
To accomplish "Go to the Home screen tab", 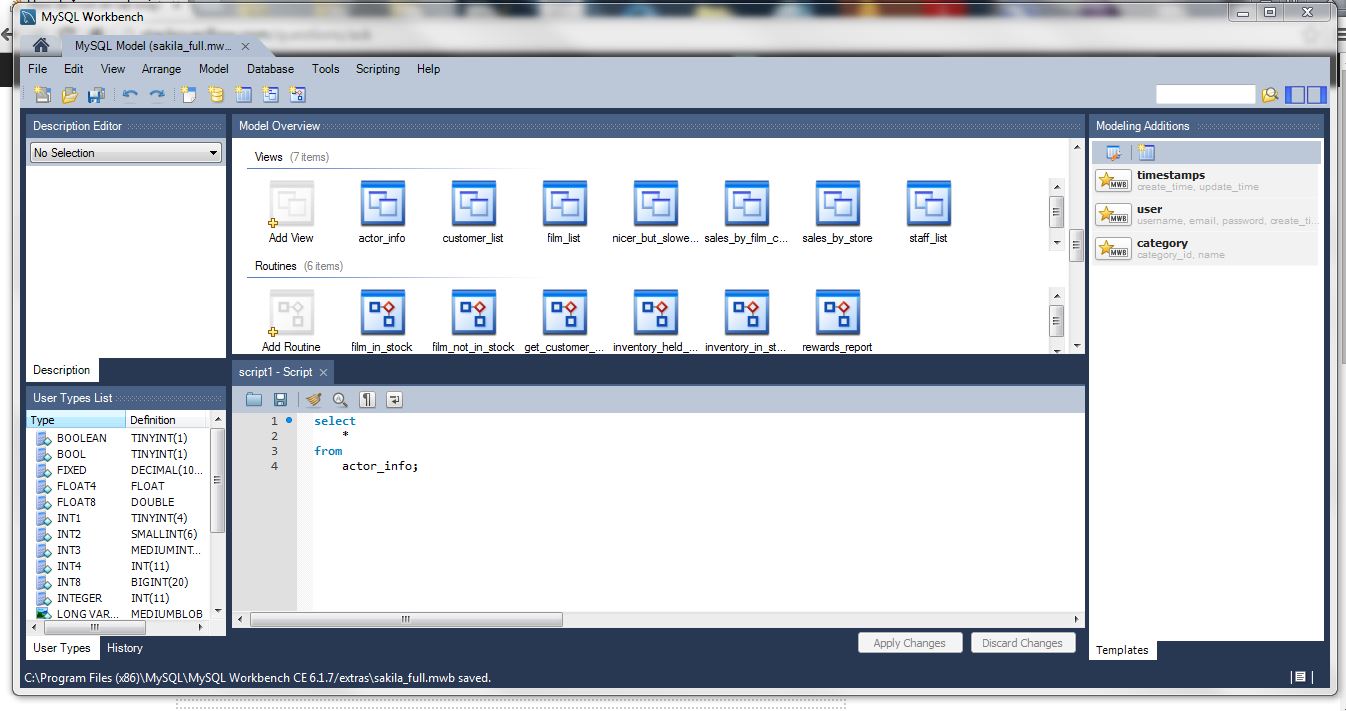I will pyautogui.click(x=41, y=46).
